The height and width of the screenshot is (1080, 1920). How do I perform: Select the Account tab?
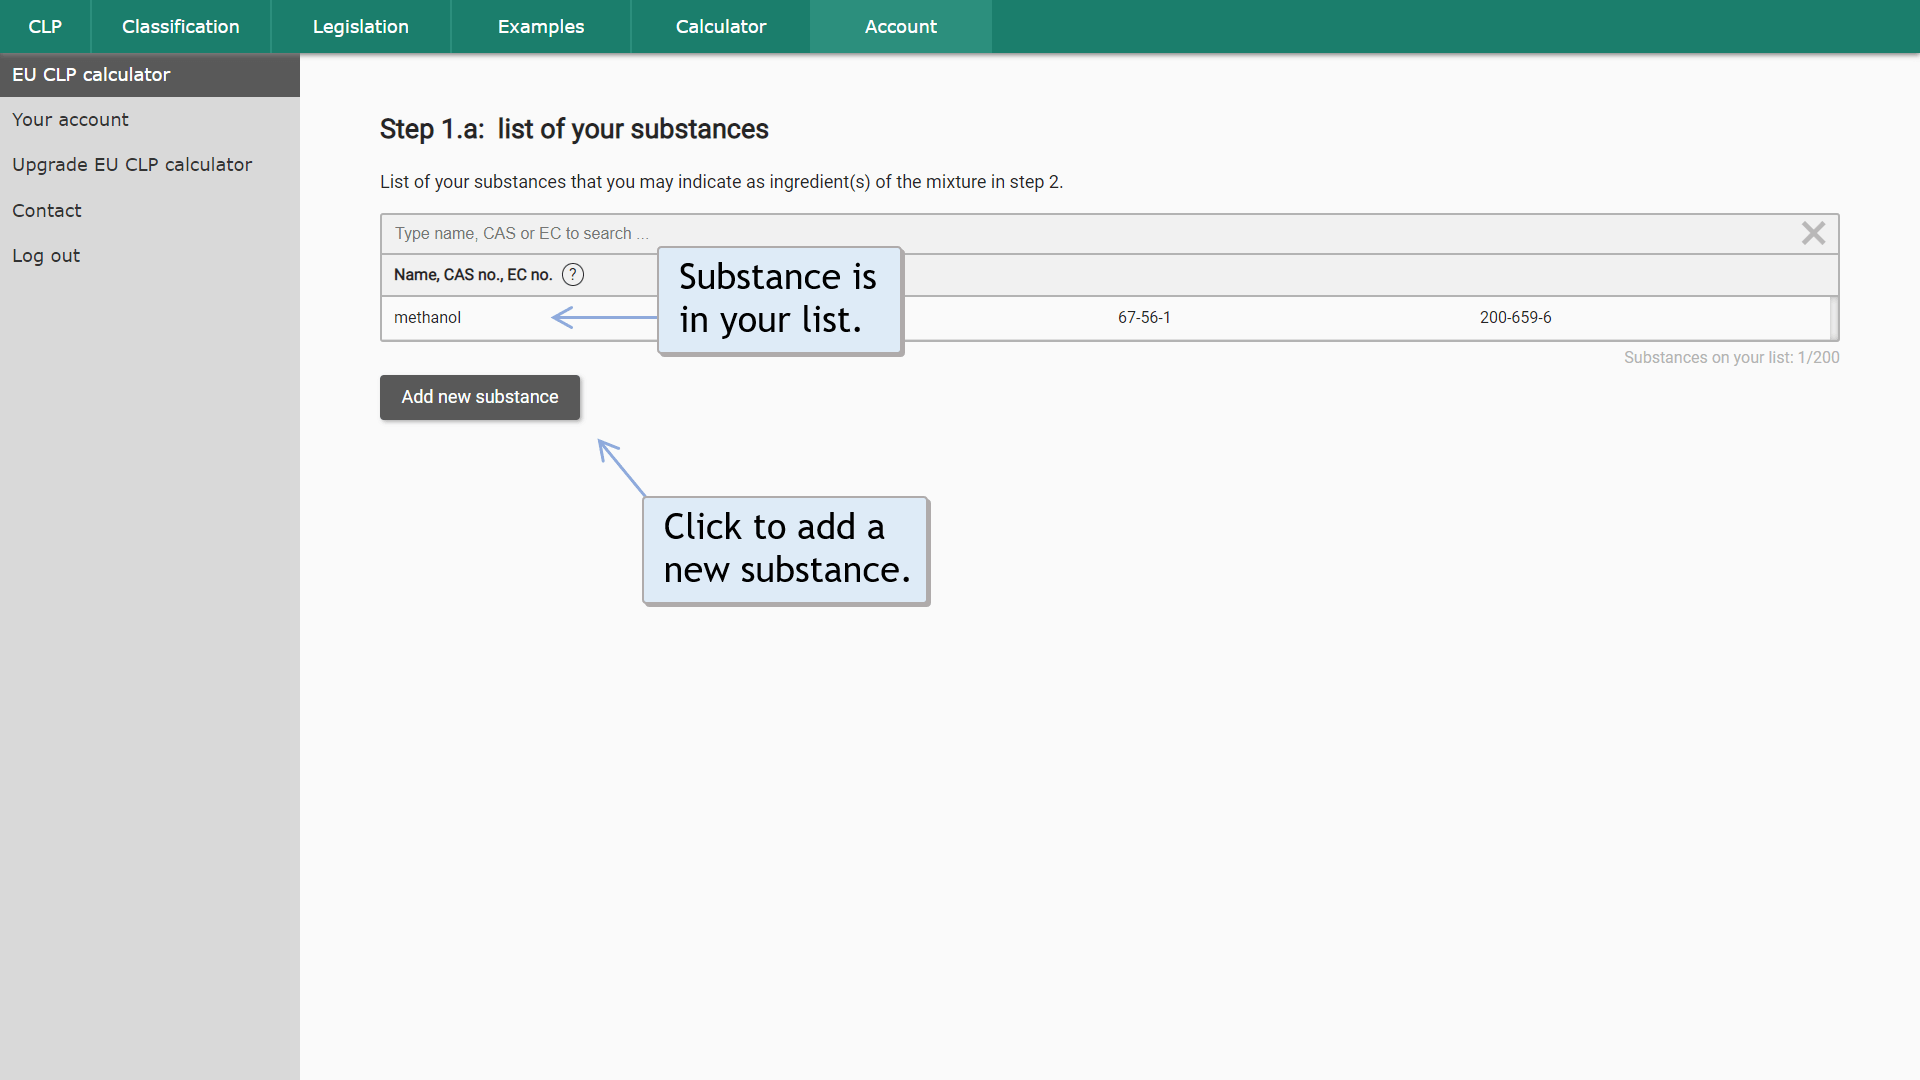pos(901,27)
